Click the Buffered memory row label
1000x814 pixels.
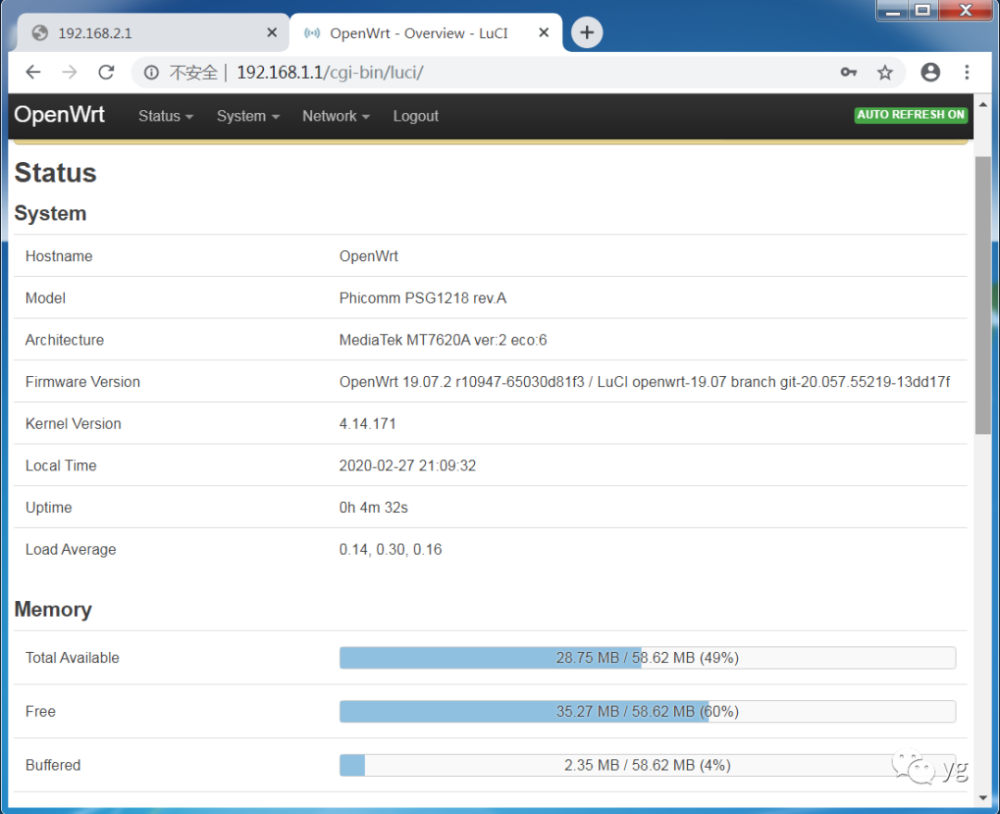tap(53, 765)
